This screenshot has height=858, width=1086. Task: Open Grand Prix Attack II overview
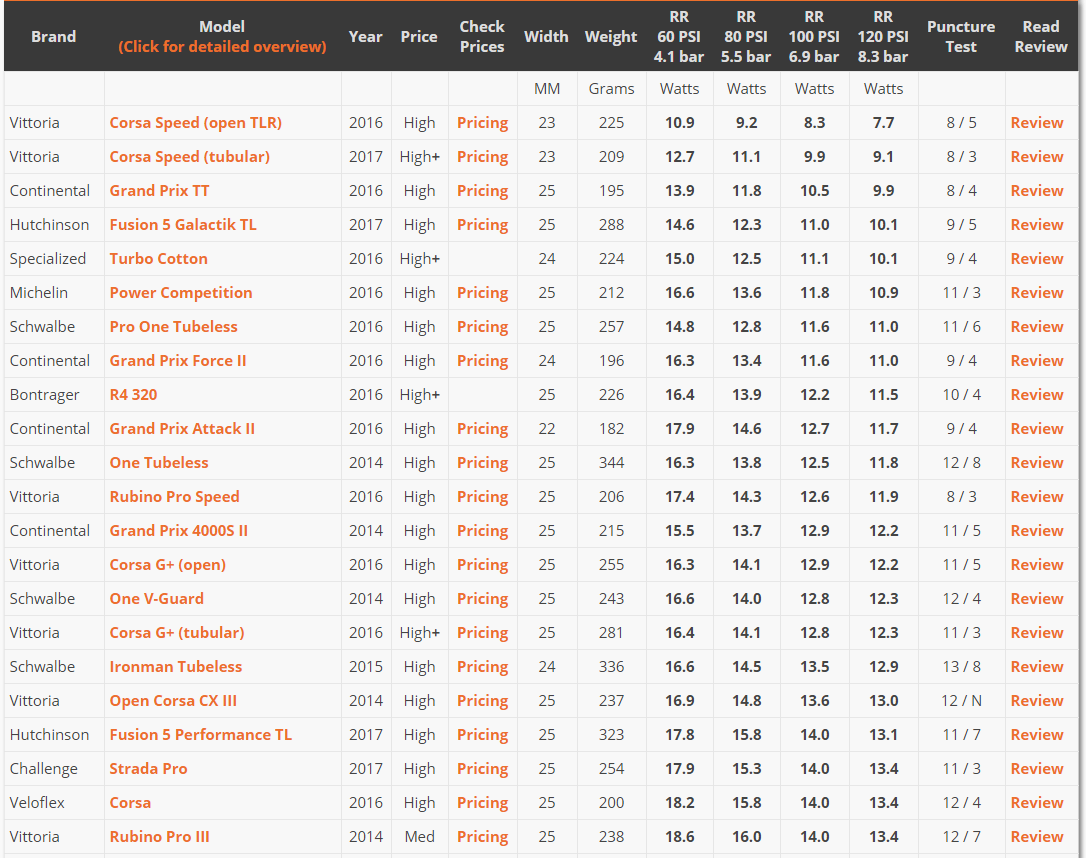pos(182,429)
